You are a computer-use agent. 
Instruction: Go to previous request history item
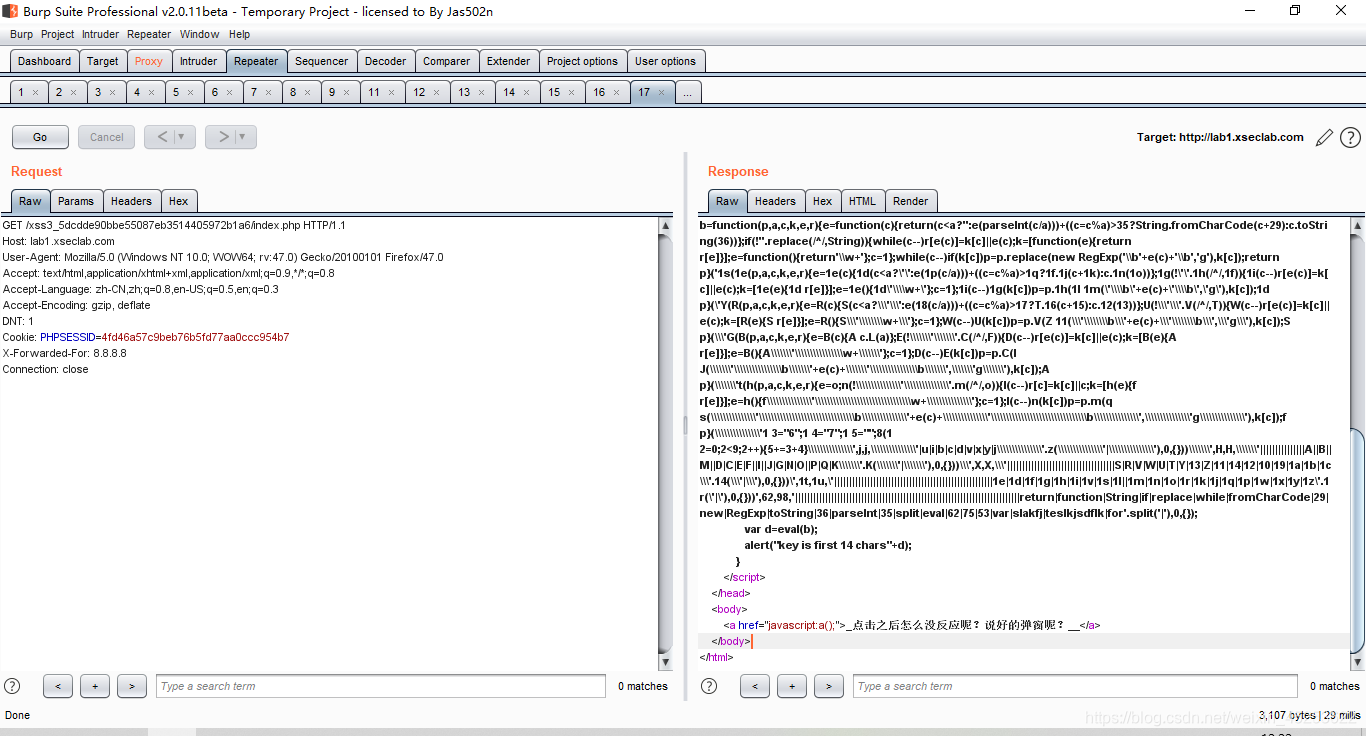(162, 137)
